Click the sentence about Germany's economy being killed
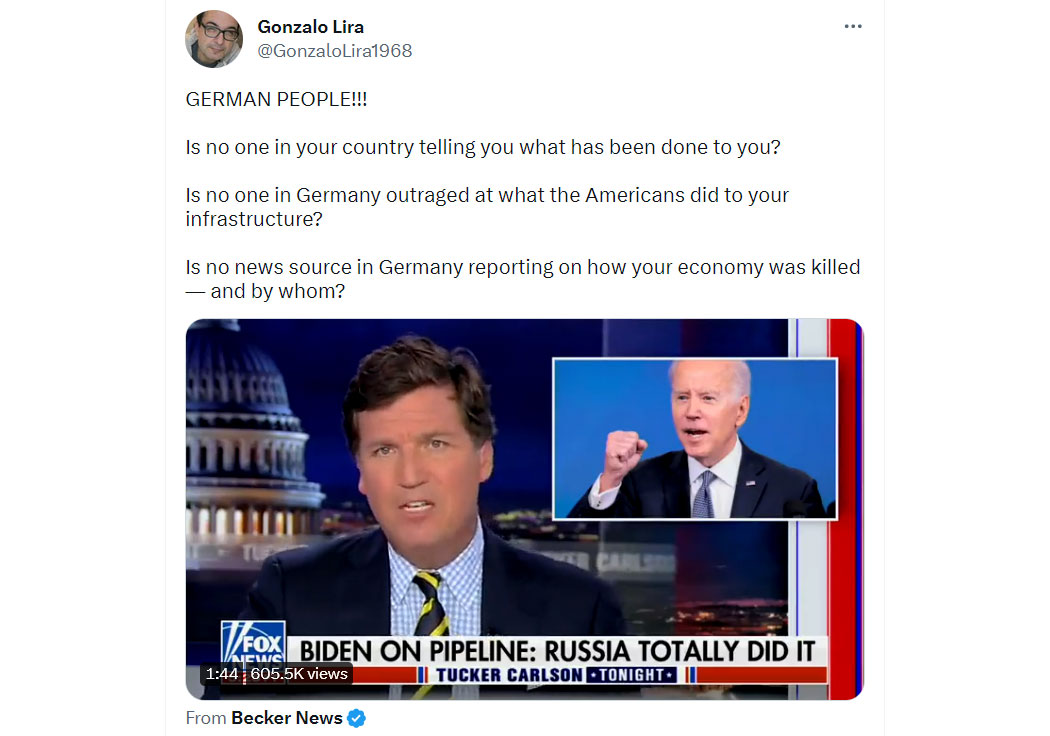Image resolution: width=1050 pixels, height=736 pixels. 523,279
